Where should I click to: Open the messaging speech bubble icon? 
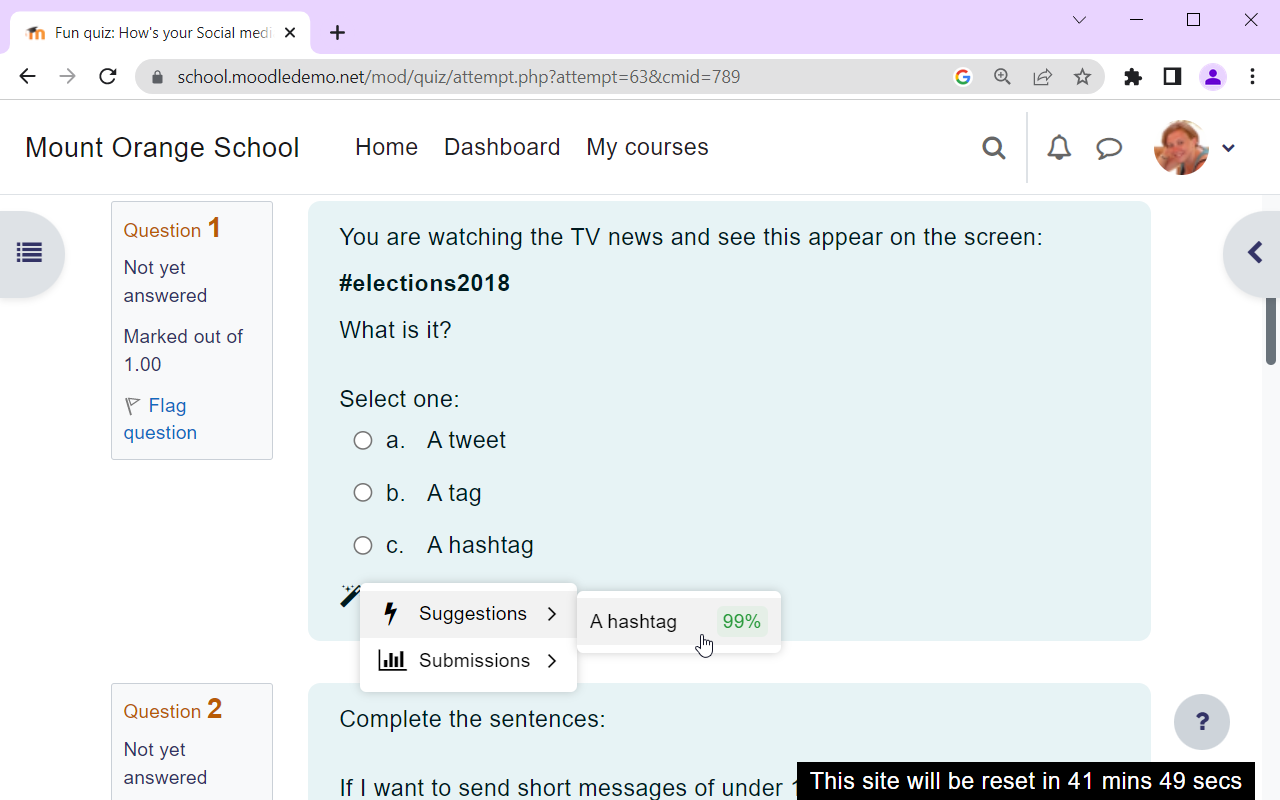[1109, 148]
